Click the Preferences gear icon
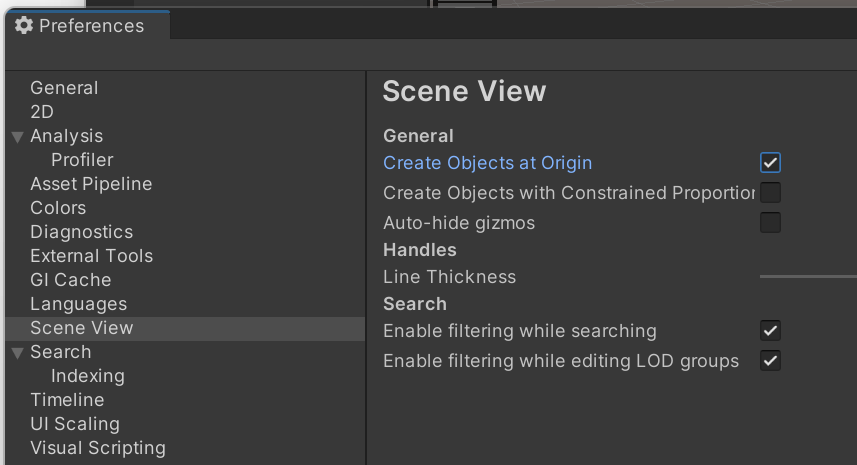Image resolution: width=857 pixels, height=465 pixels. [x=24, y=26]
